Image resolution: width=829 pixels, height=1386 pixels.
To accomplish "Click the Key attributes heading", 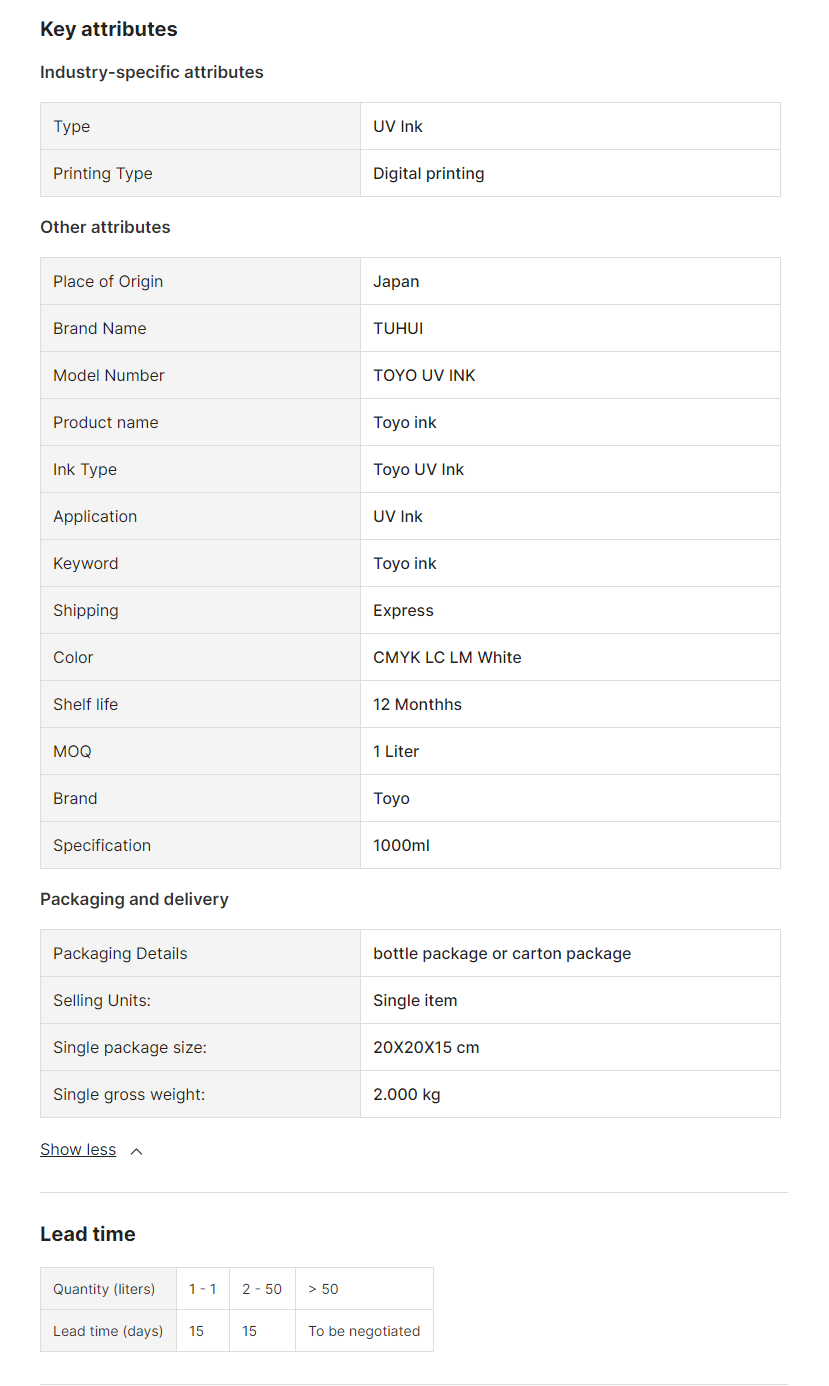I will [109, 29].
